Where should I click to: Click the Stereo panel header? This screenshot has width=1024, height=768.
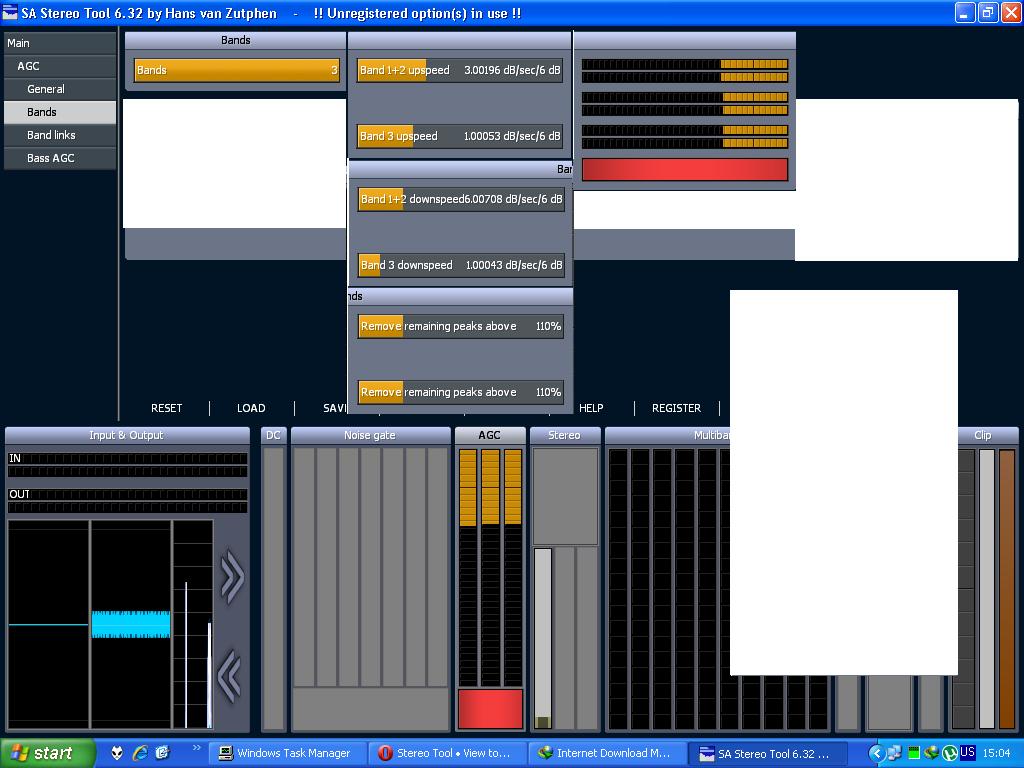564,435
